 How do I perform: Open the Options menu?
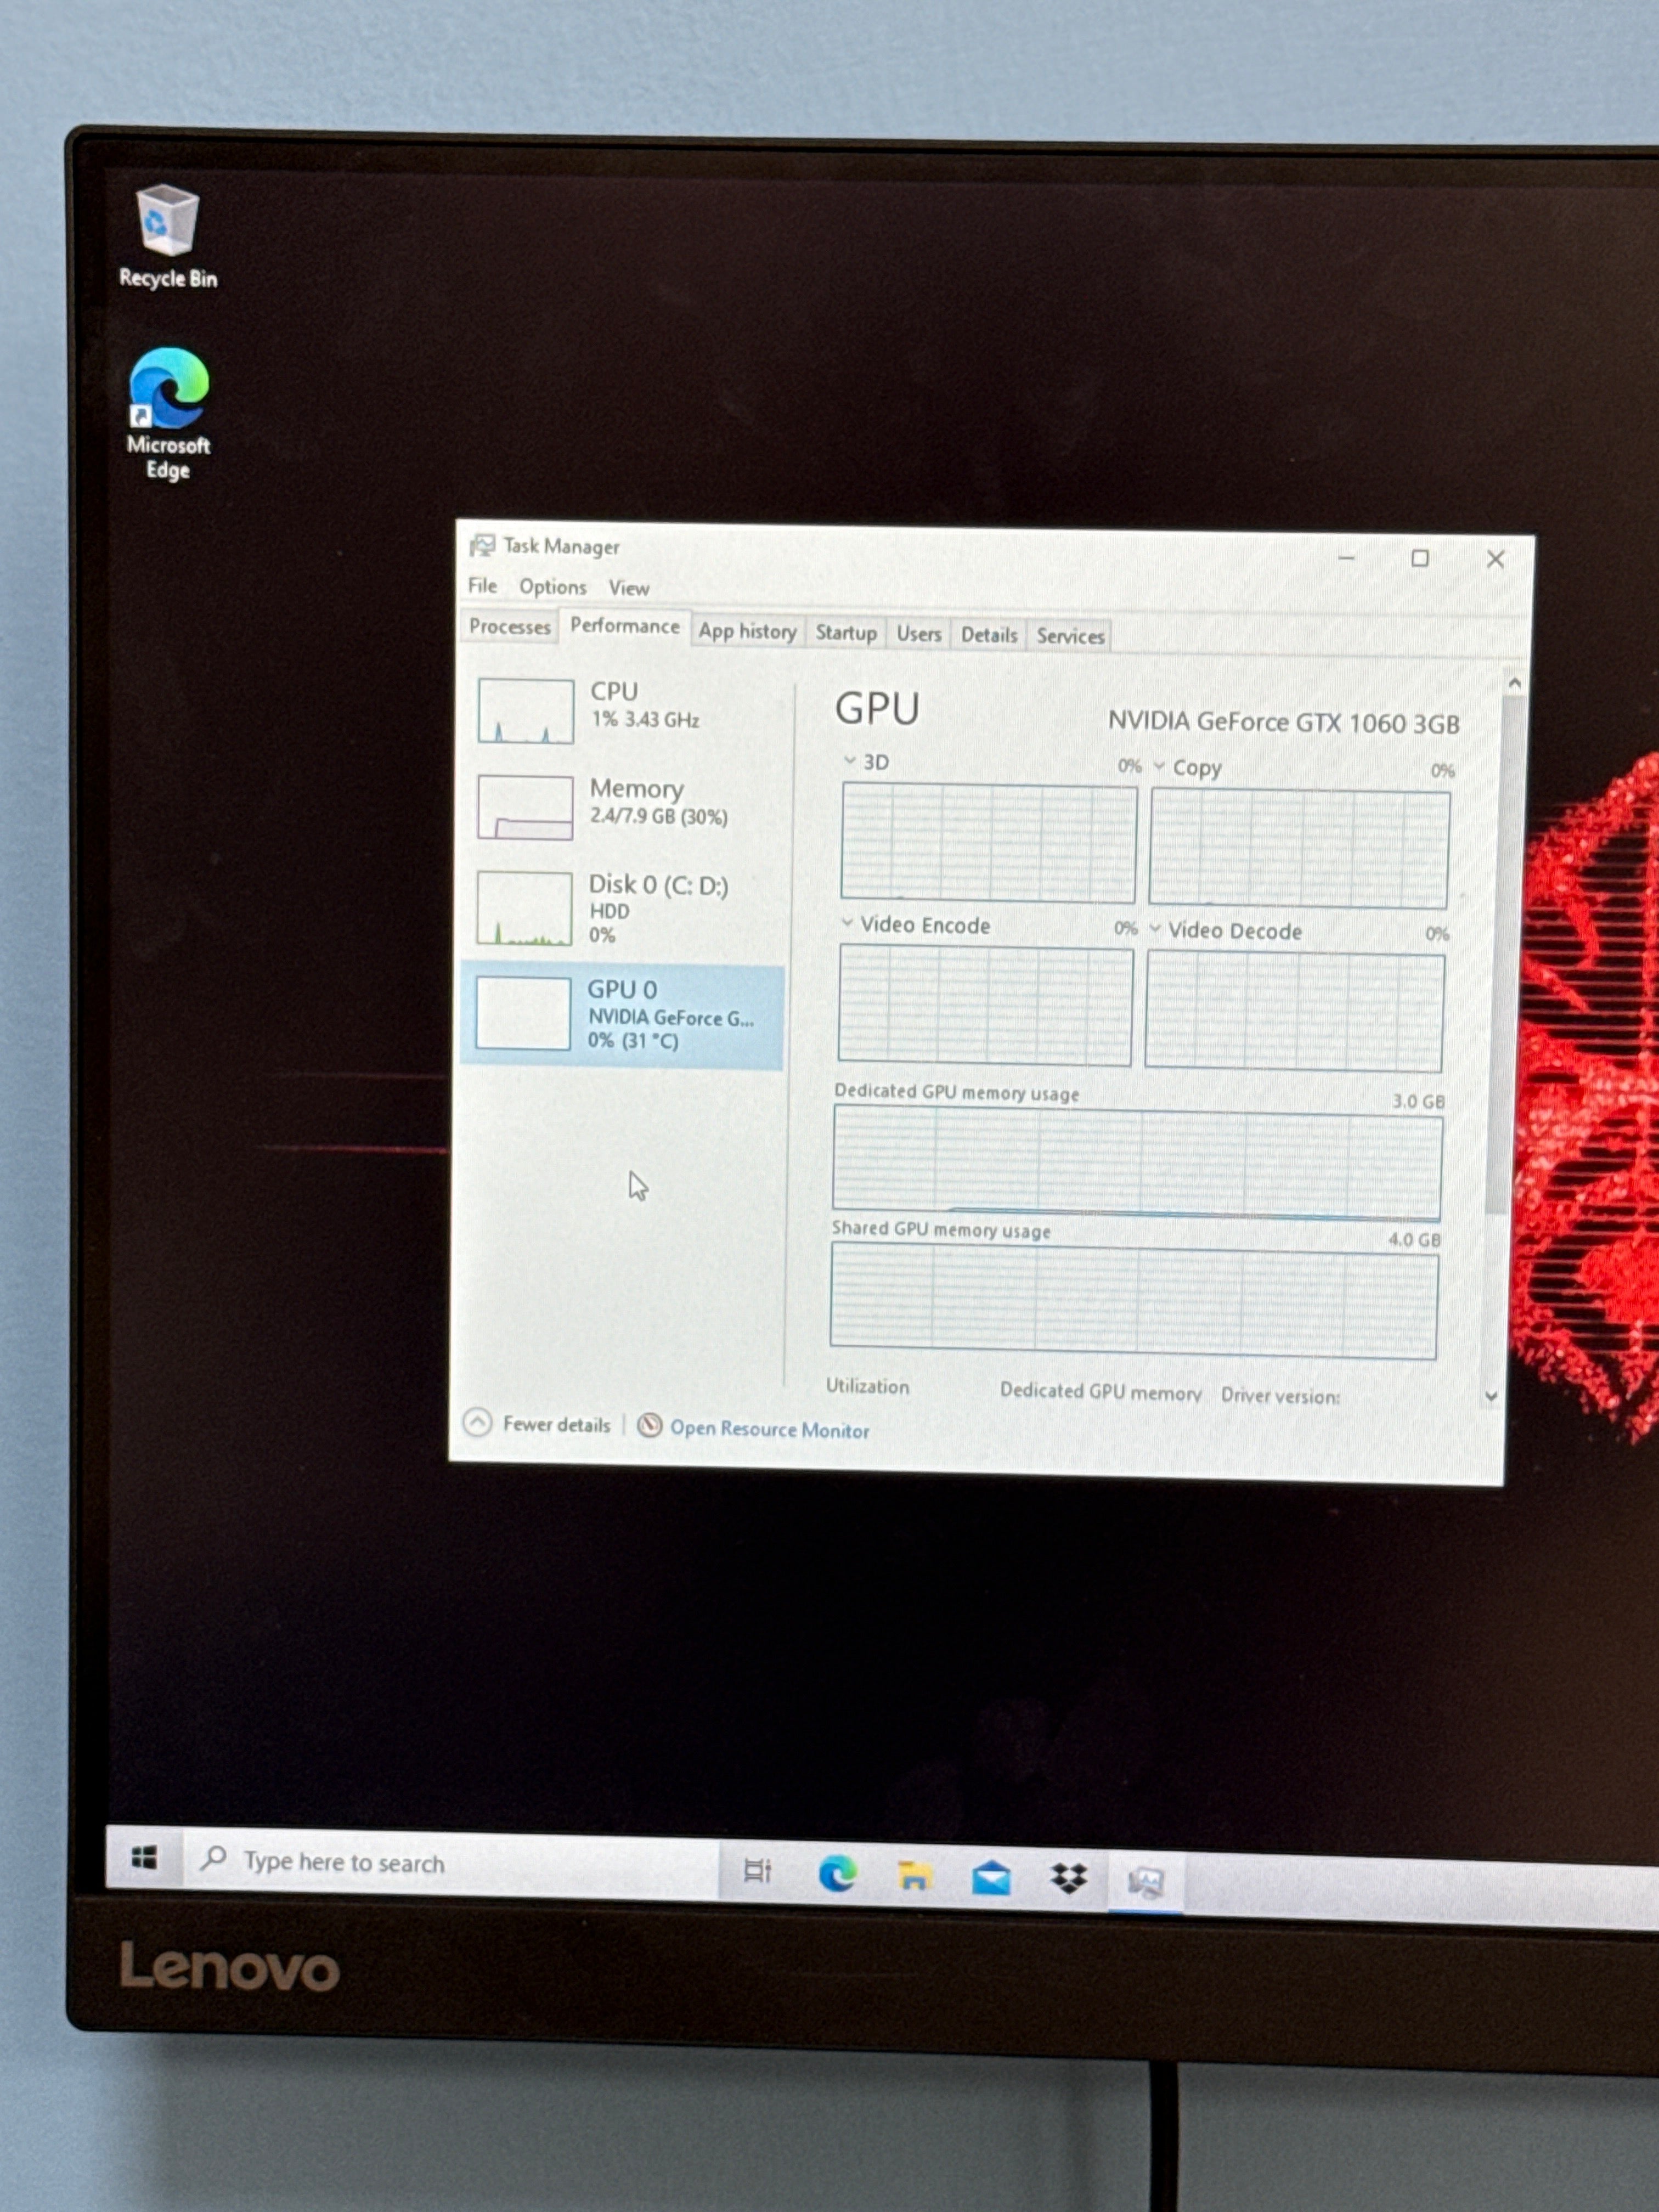click(x=553, y=587)
